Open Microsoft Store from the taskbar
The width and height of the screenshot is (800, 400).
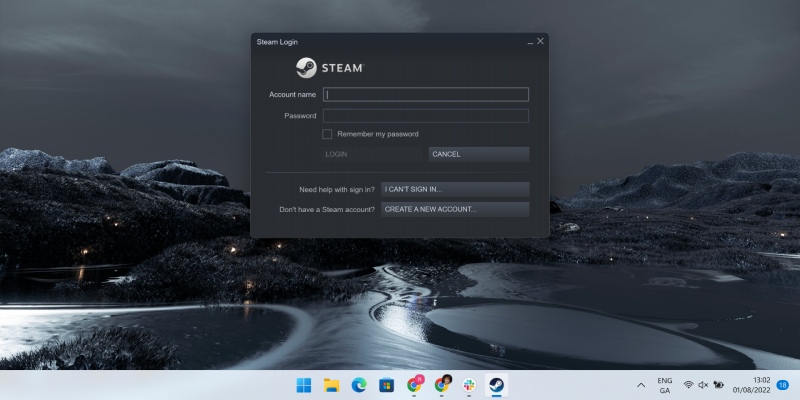(x=386, y=385)
